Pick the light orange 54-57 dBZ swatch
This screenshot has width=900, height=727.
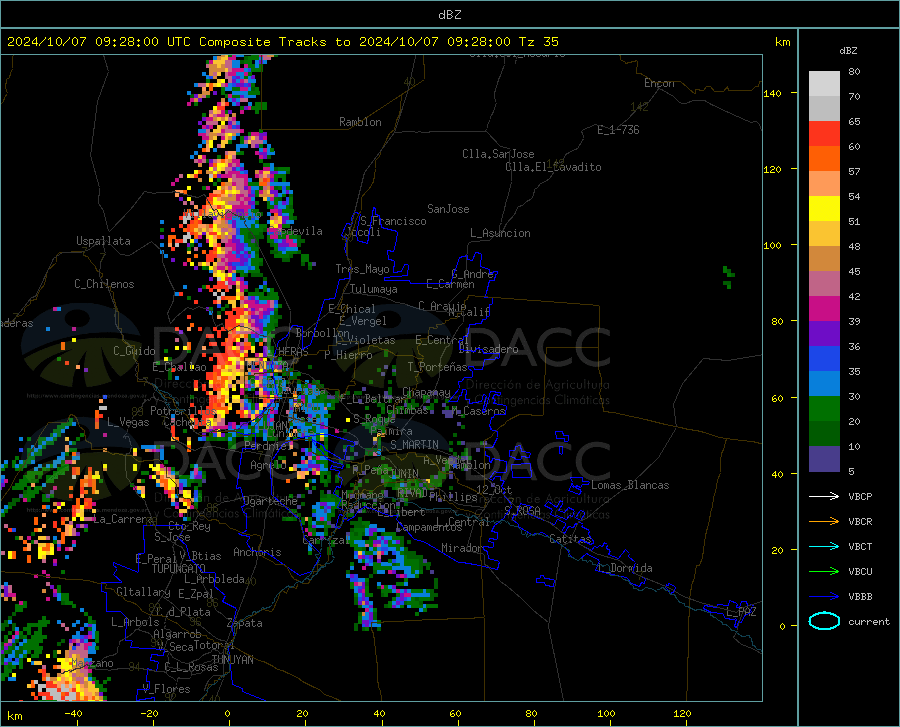(824, 184)
